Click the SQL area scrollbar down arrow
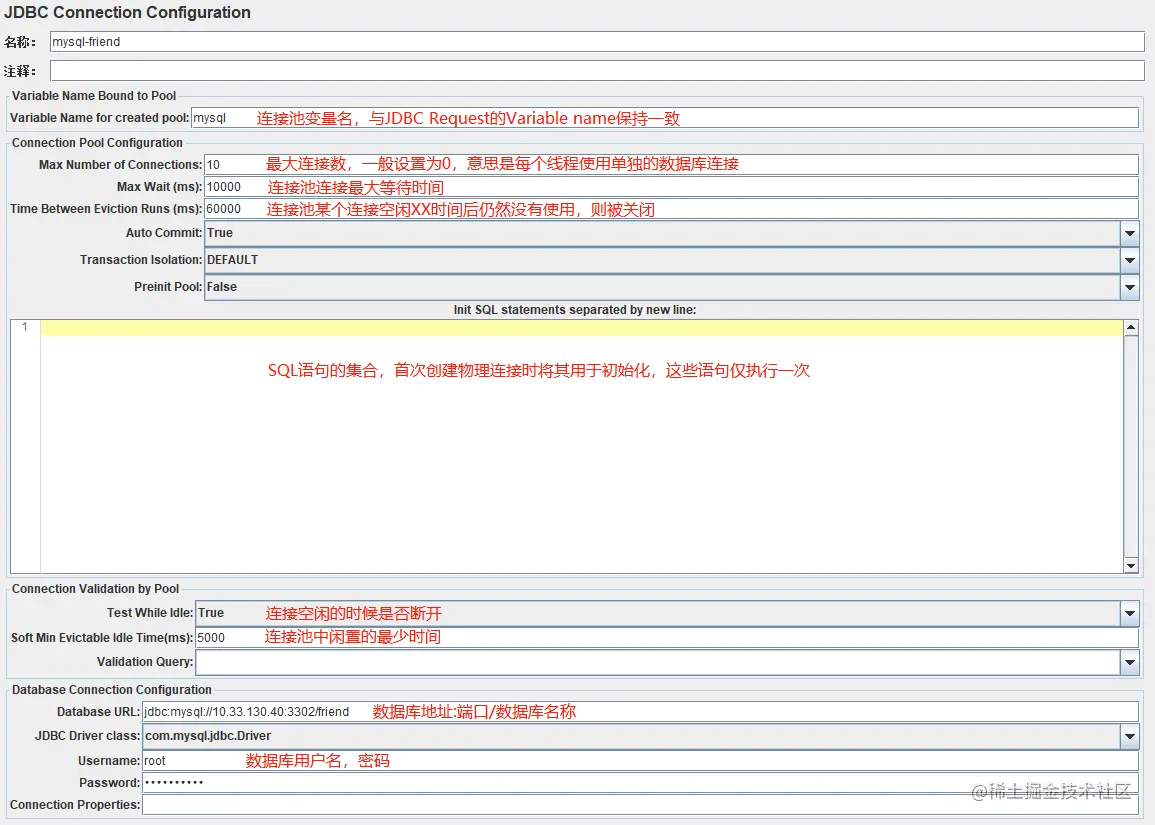The image size is (1155, 825). [x=1131, y=565]
